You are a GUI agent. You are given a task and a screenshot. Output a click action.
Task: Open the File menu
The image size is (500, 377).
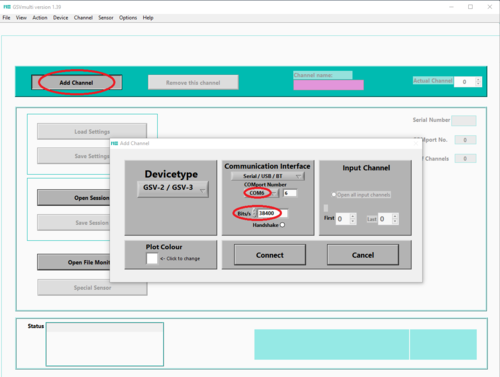pos(6,18)
